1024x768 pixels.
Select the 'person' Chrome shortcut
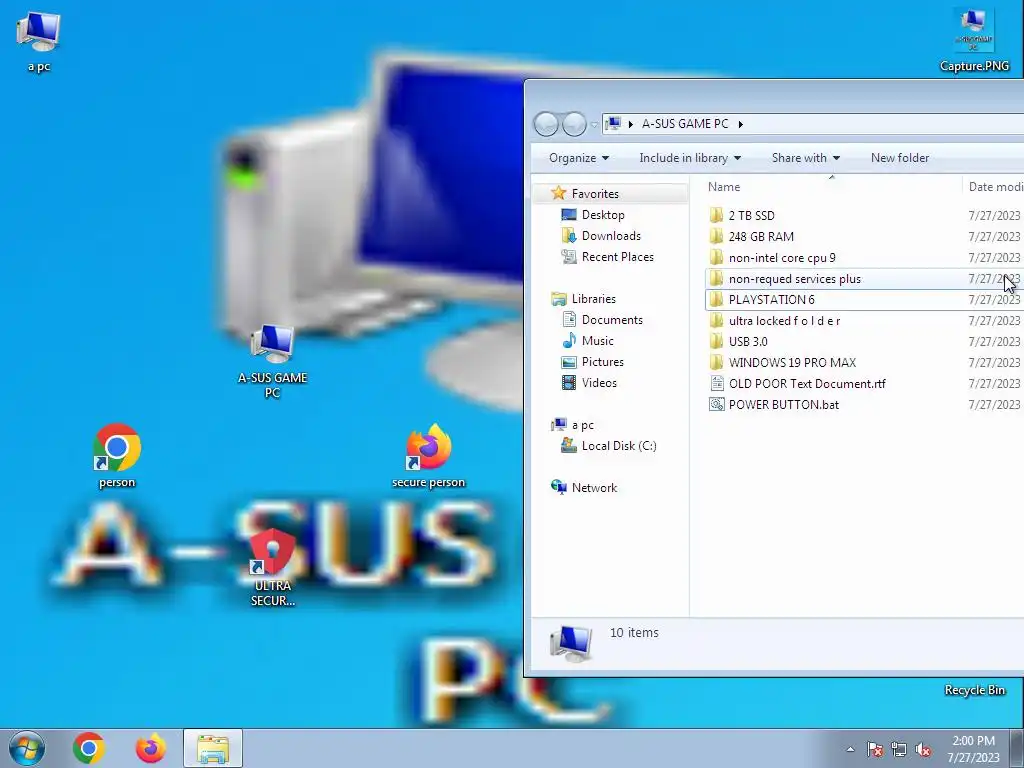coord(117,456)
